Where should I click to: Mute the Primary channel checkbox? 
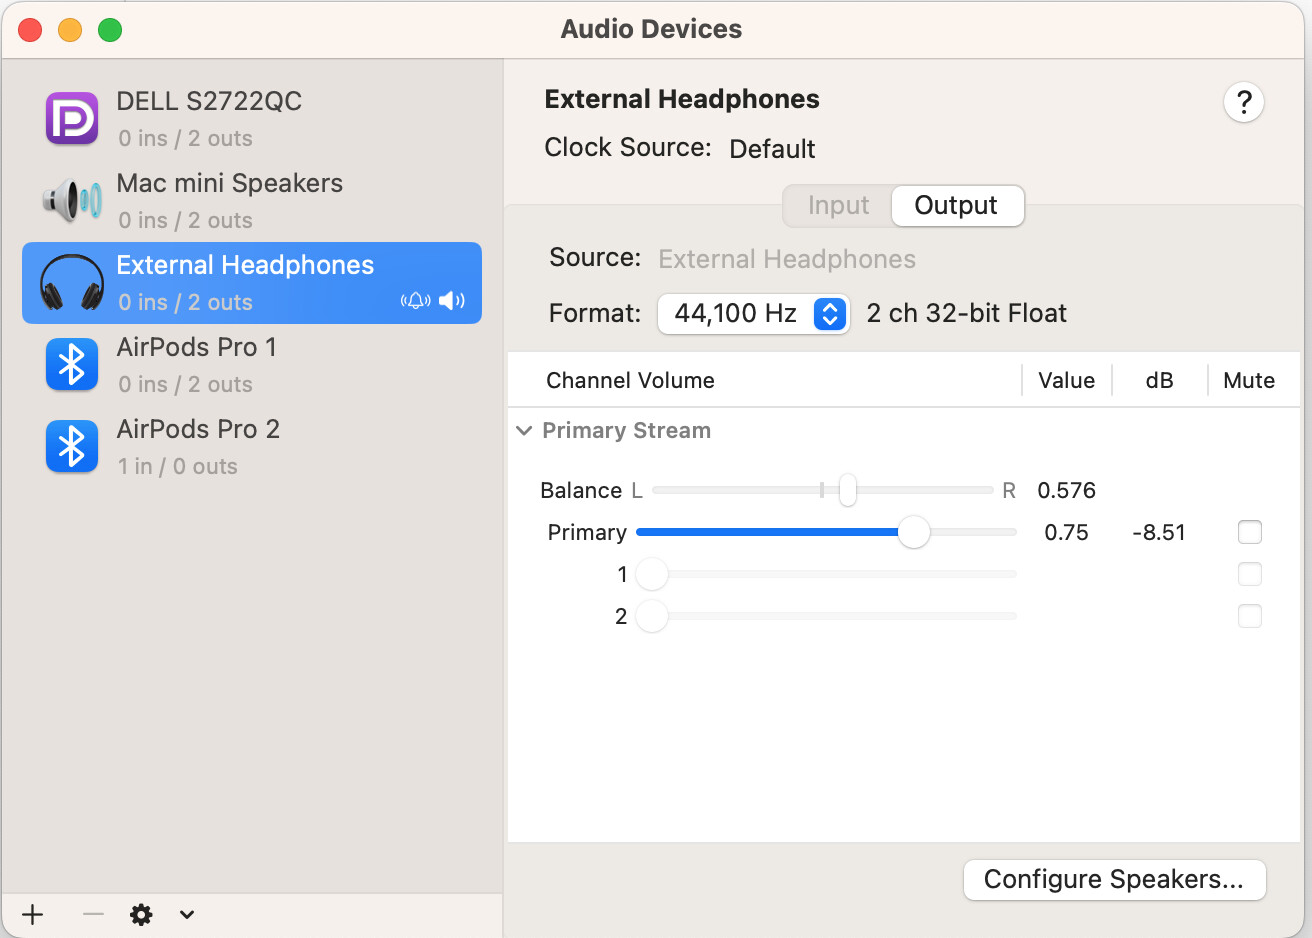[1250, 532]
